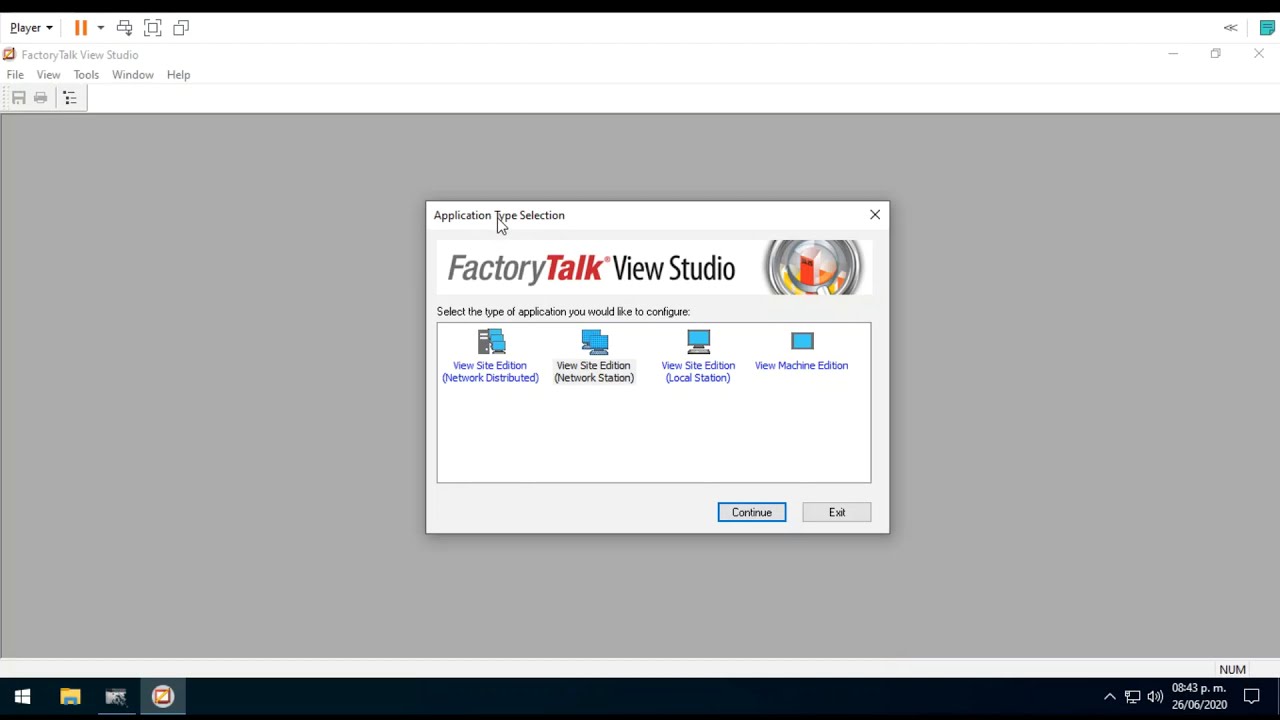Click the Exit button
The width and height of the screenshot is (1280, 720).
click(x=837, y=512)
